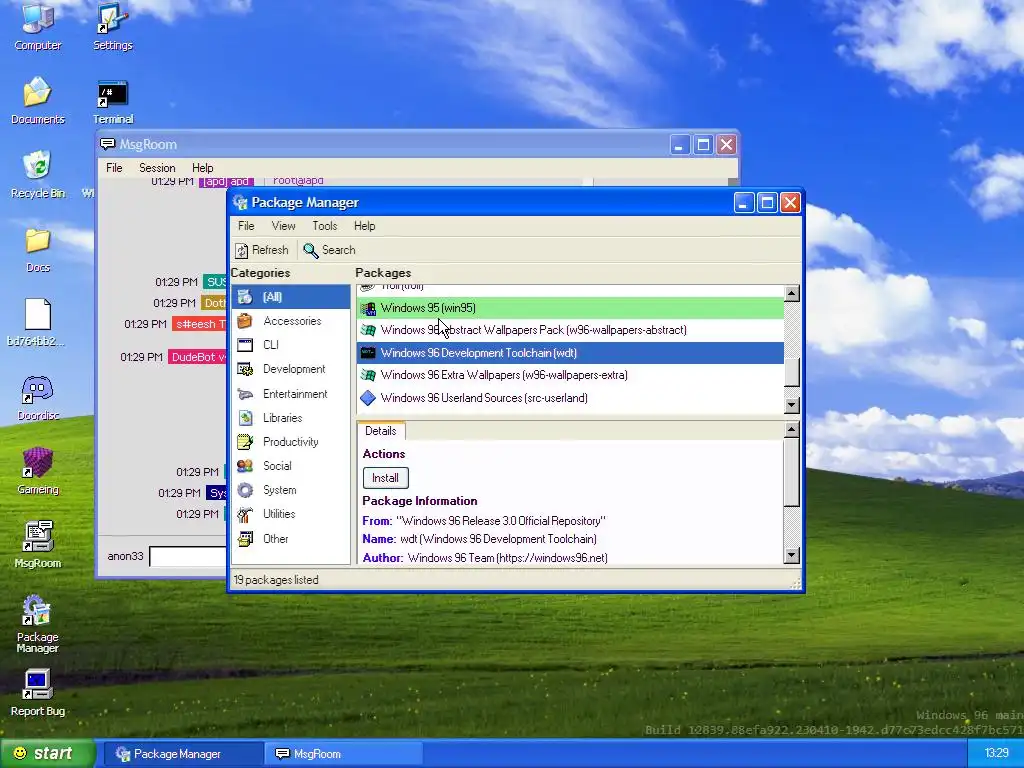Open the Package Manager desktop shortcut
Viewport: 1024px width, 768px height.
pos(37,622)
